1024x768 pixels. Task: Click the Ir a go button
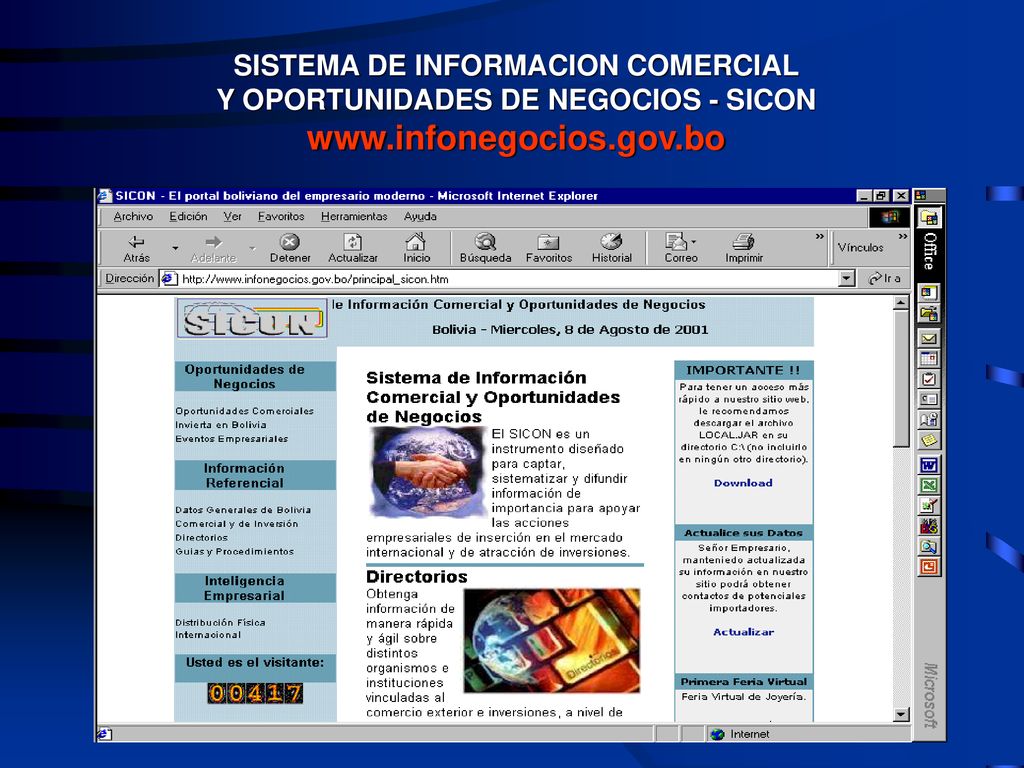[x=884, y=279]
